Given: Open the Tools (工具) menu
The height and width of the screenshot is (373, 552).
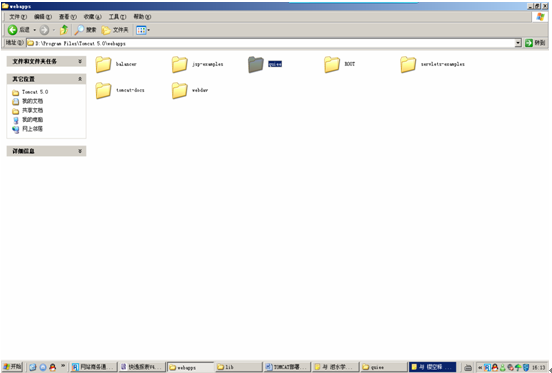Looking at the screenshot, I should [117, 17].
